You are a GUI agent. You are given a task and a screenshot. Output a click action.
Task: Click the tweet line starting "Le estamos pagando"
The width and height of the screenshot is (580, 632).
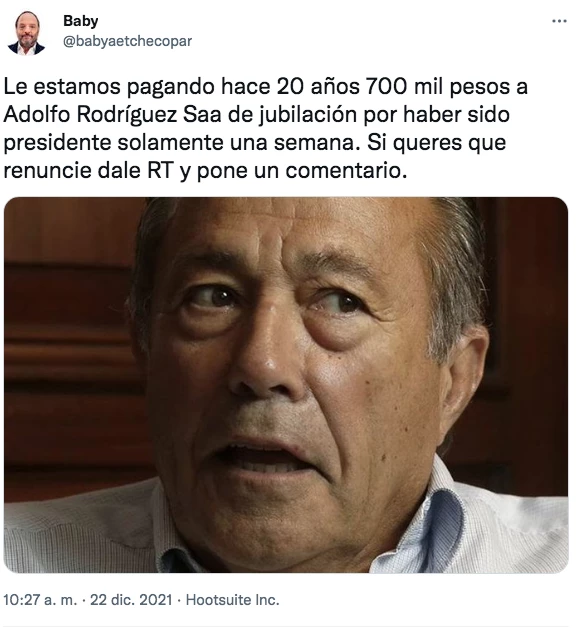tap(265, 87)
